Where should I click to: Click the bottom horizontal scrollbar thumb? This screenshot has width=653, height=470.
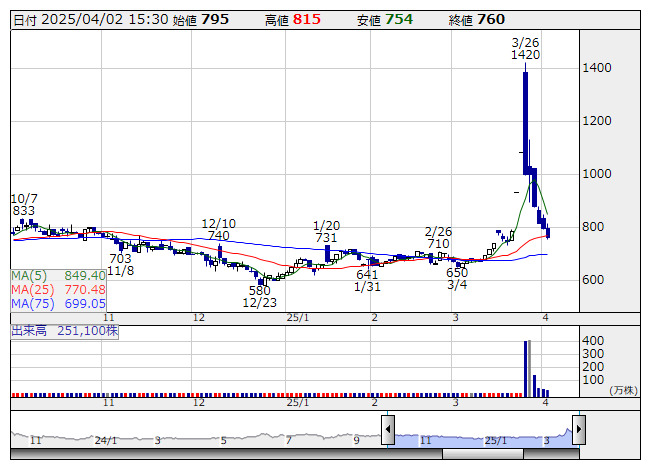tap(483, 454)
